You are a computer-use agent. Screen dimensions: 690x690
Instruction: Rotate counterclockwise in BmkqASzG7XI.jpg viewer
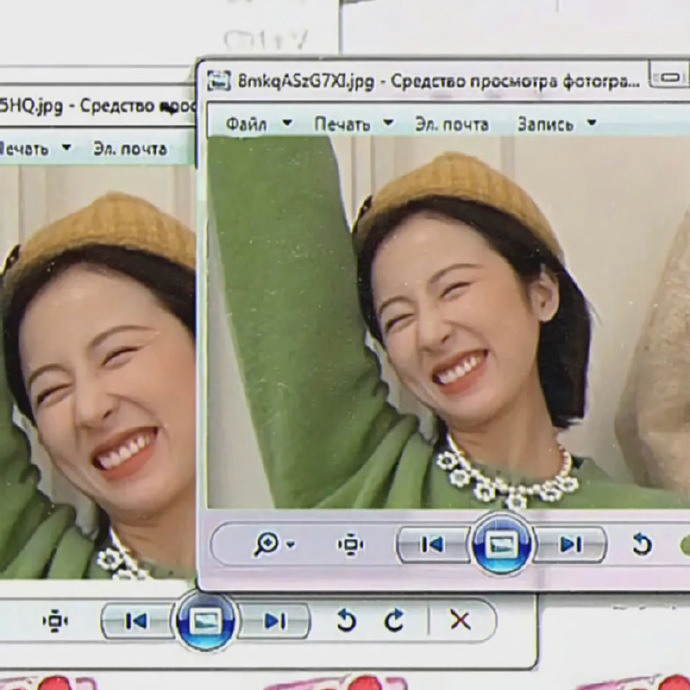click(x=642, y=544)
